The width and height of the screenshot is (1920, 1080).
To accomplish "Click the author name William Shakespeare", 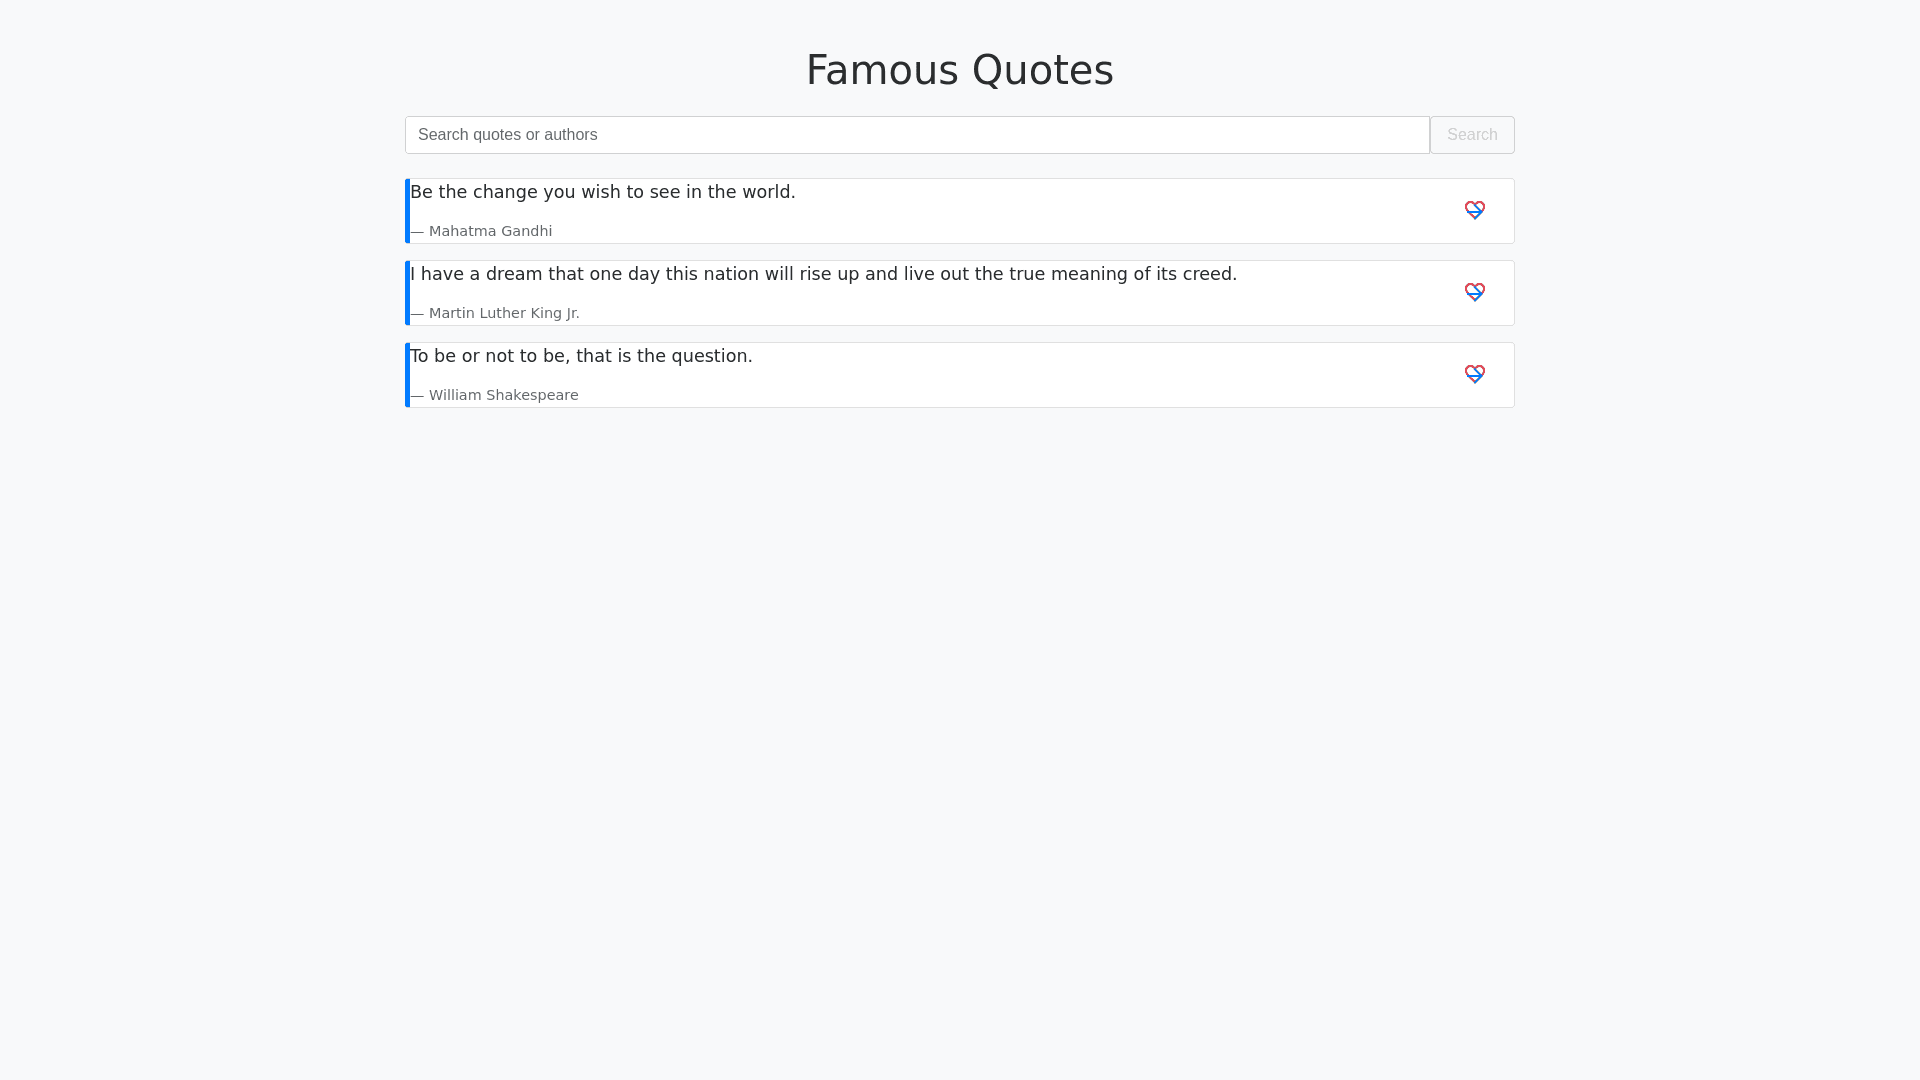I will point(503,395).
